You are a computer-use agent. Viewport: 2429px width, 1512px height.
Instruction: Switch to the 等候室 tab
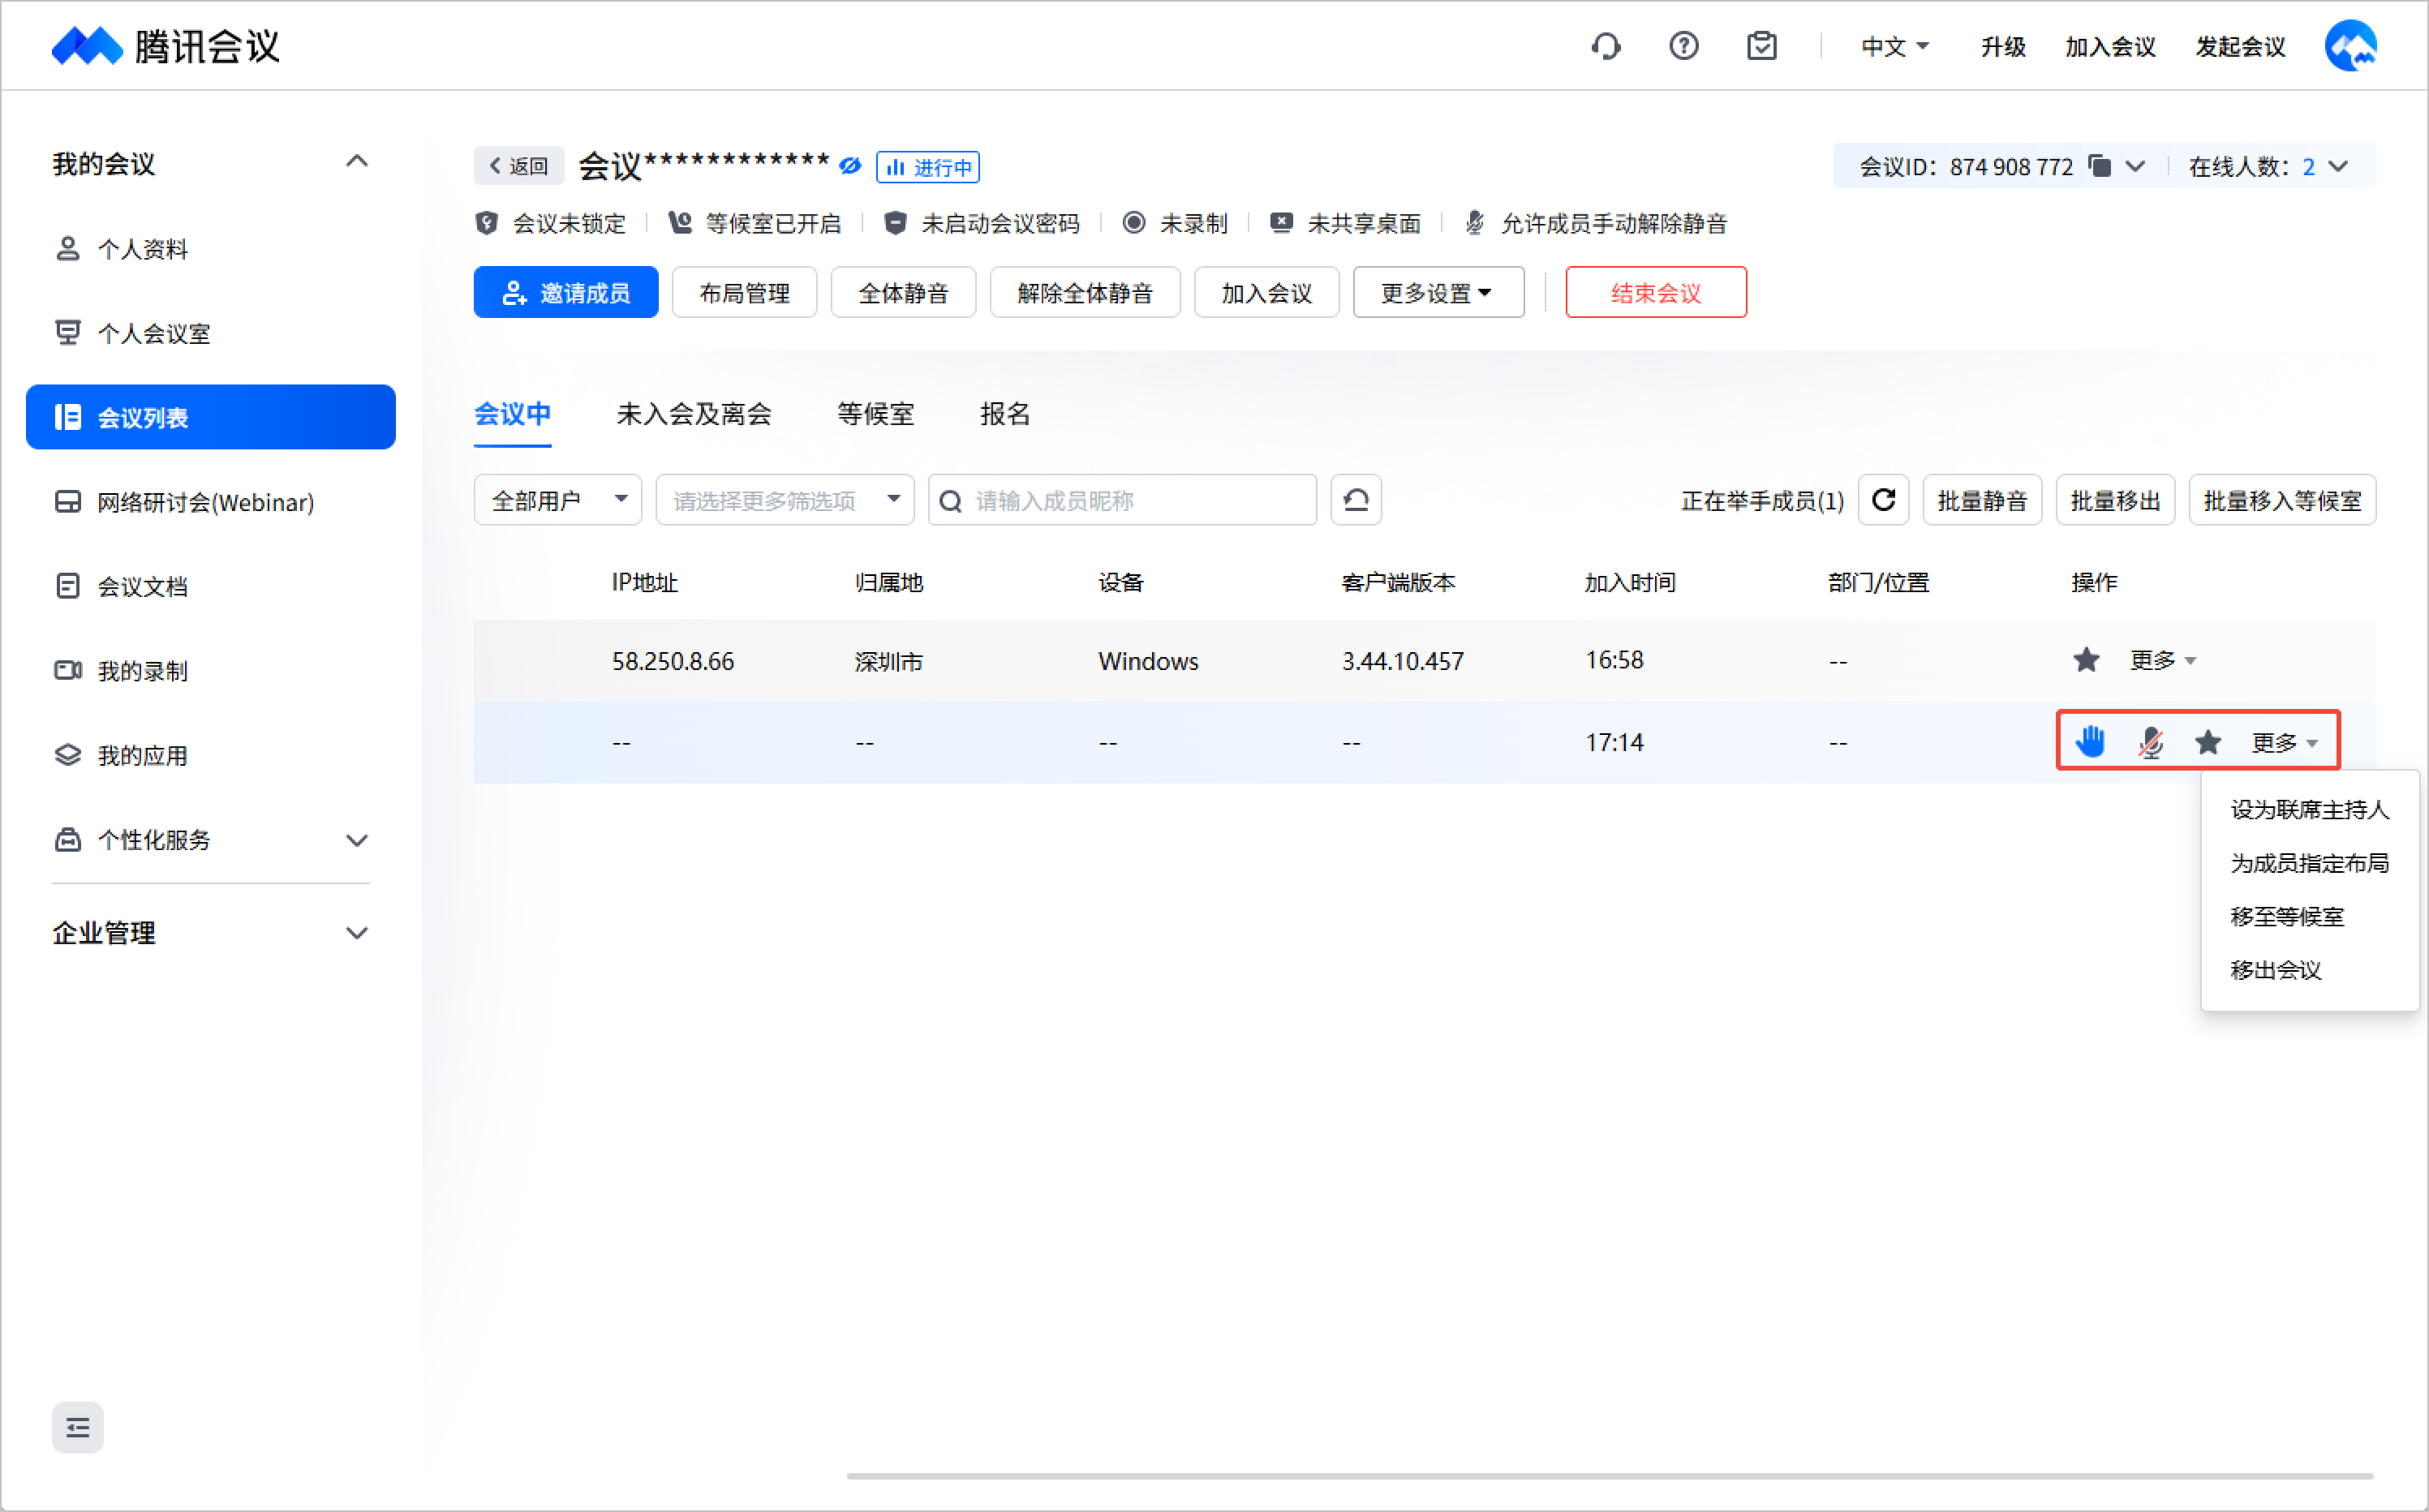875,414
